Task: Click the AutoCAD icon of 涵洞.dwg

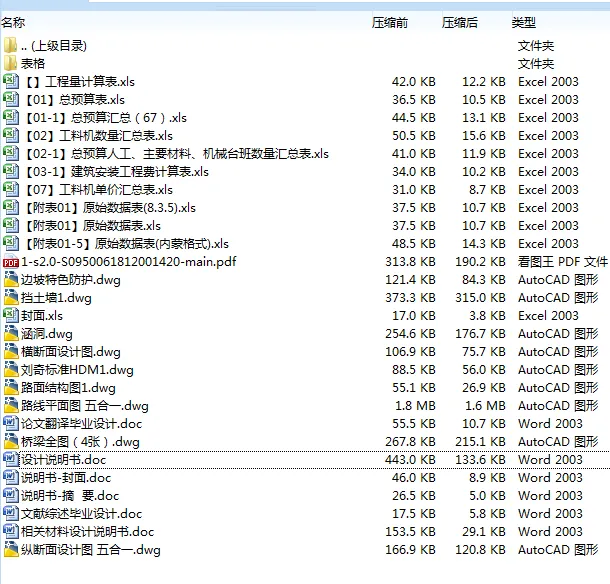Action: click(x=11, y=333)
